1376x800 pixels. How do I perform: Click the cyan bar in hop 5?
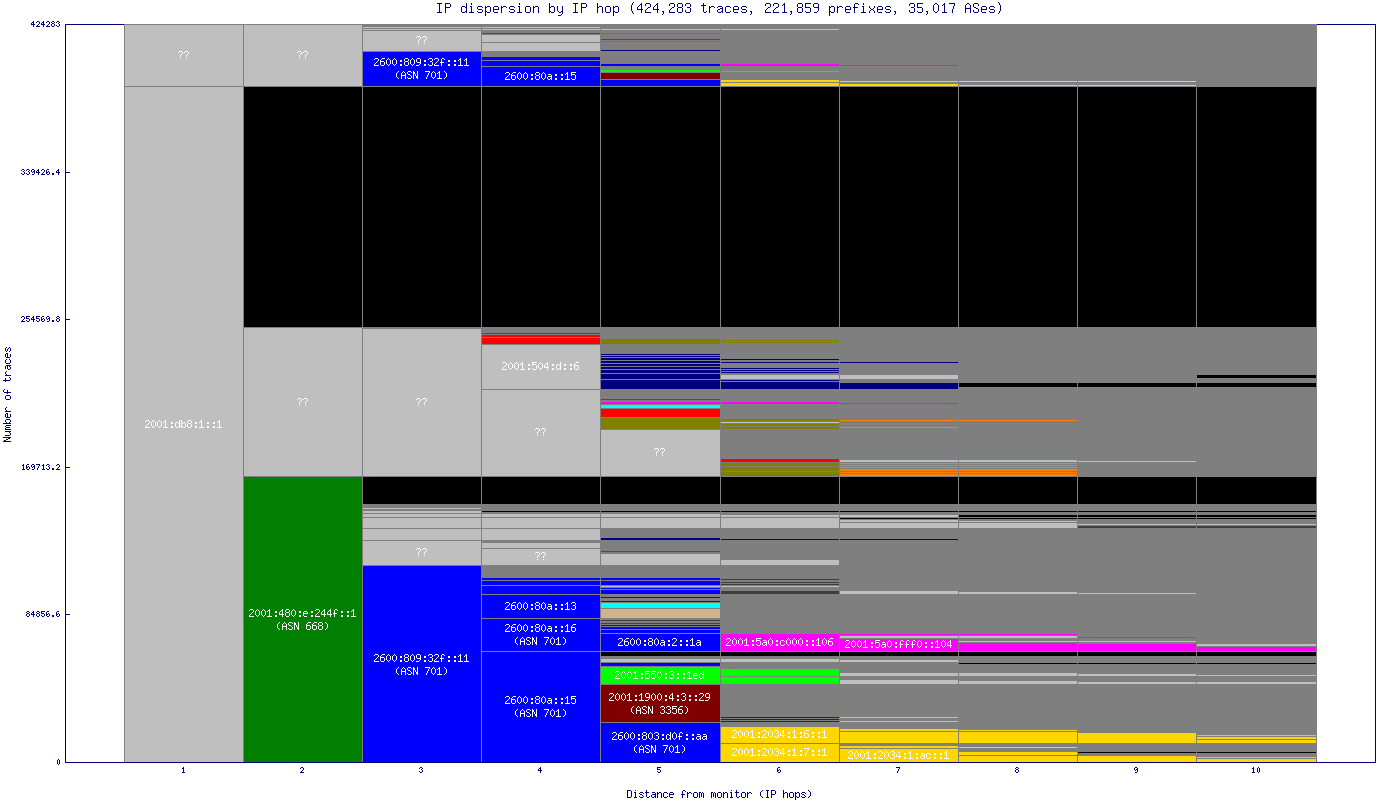[x=660, y=606]
